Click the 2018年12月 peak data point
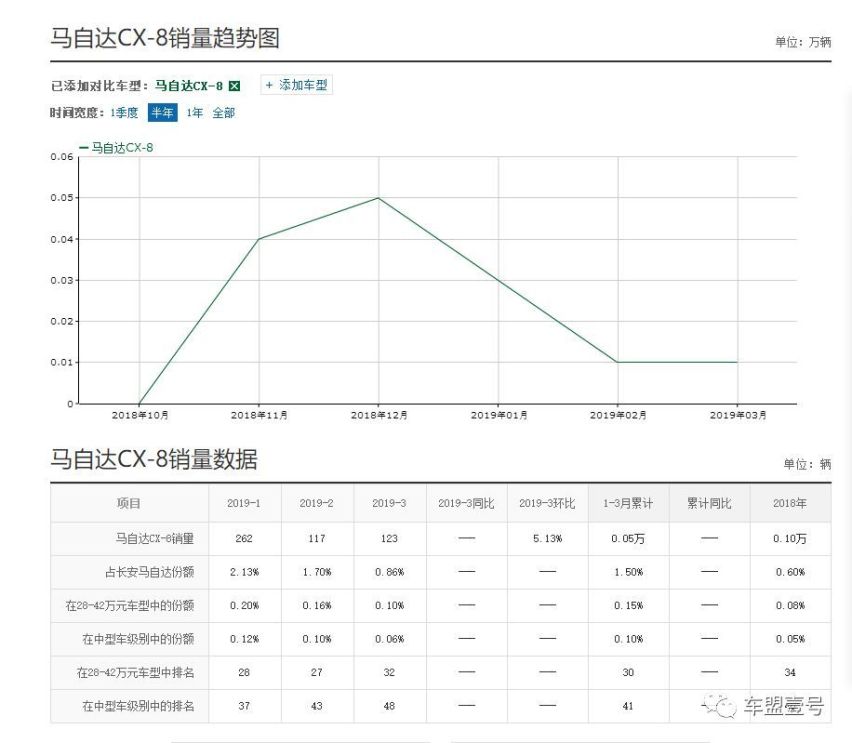 click(379, 198)
